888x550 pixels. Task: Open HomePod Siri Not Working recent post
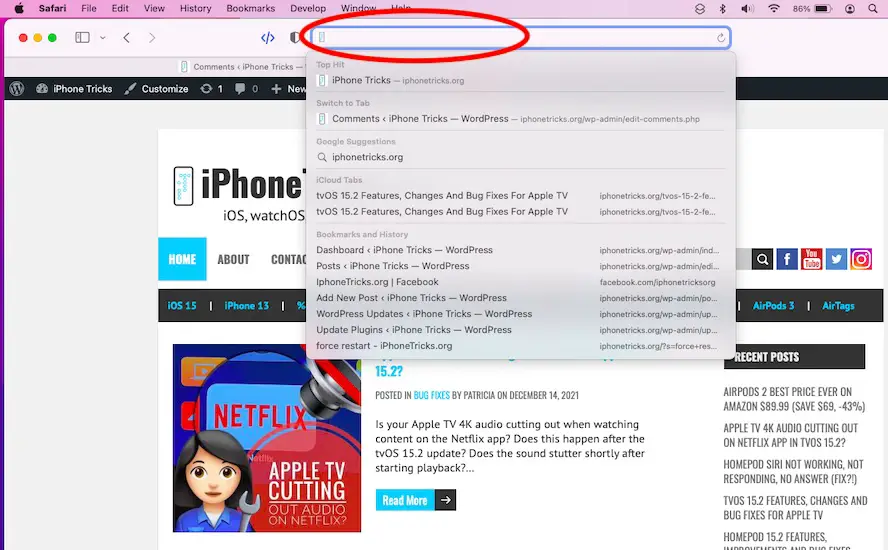point(793,472)
